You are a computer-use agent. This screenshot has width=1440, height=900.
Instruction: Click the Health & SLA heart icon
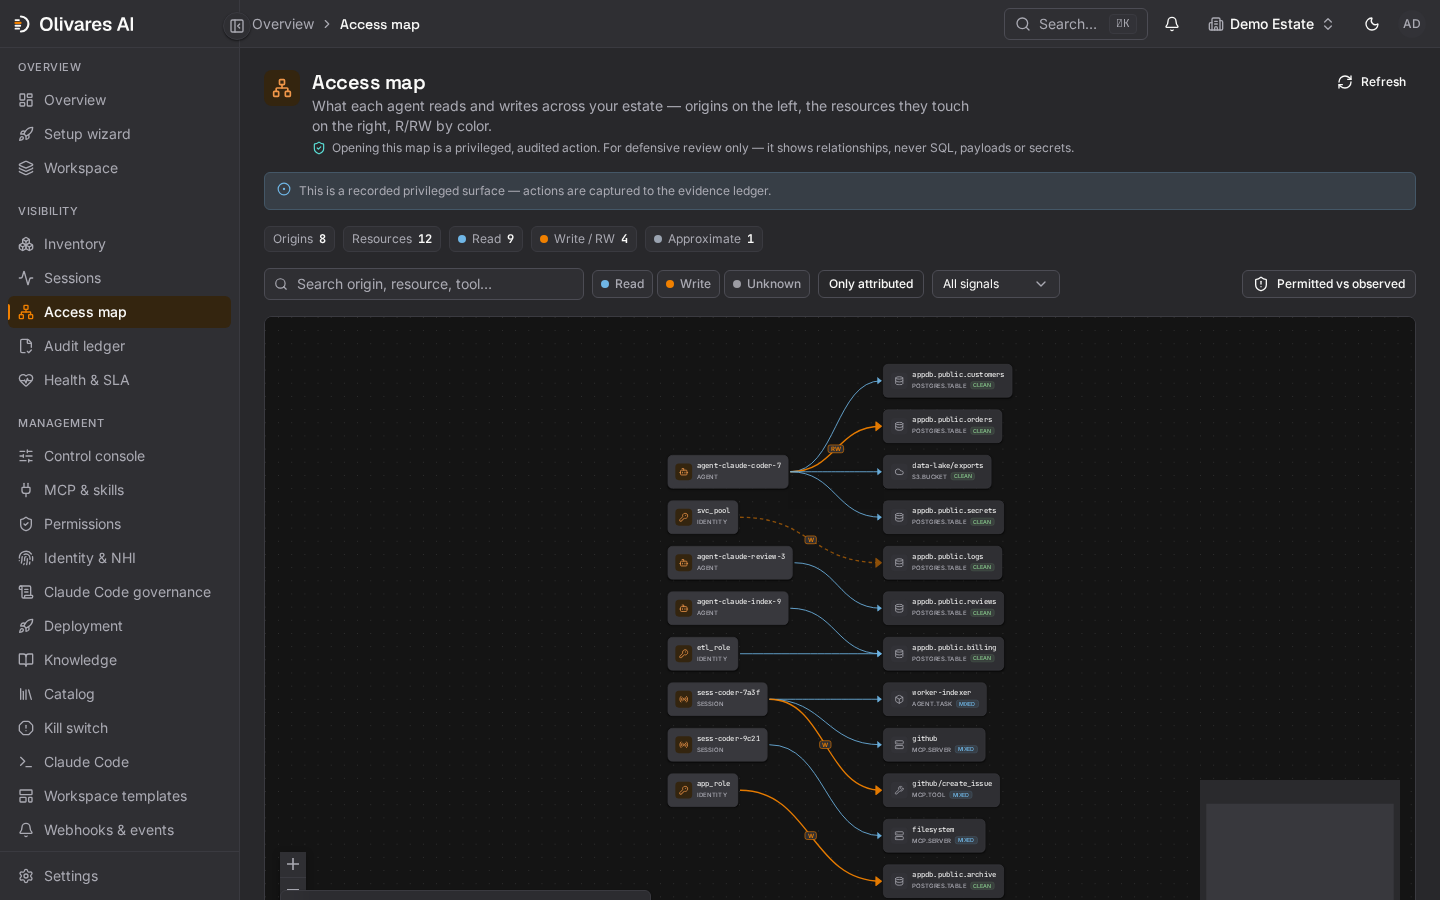(26, 380)
